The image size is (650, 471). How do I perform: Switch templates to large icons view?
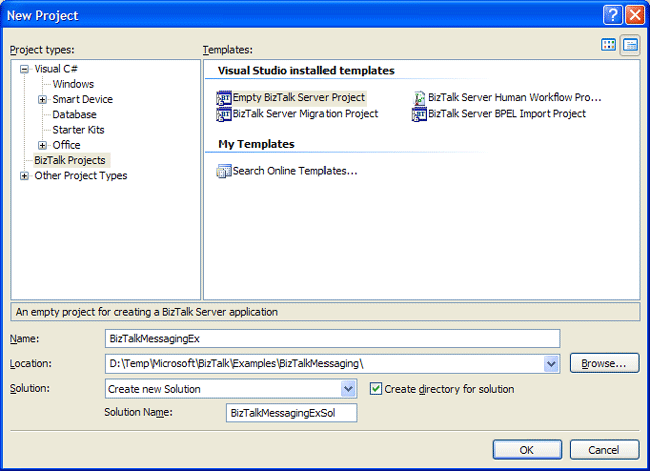click(608, 45)
